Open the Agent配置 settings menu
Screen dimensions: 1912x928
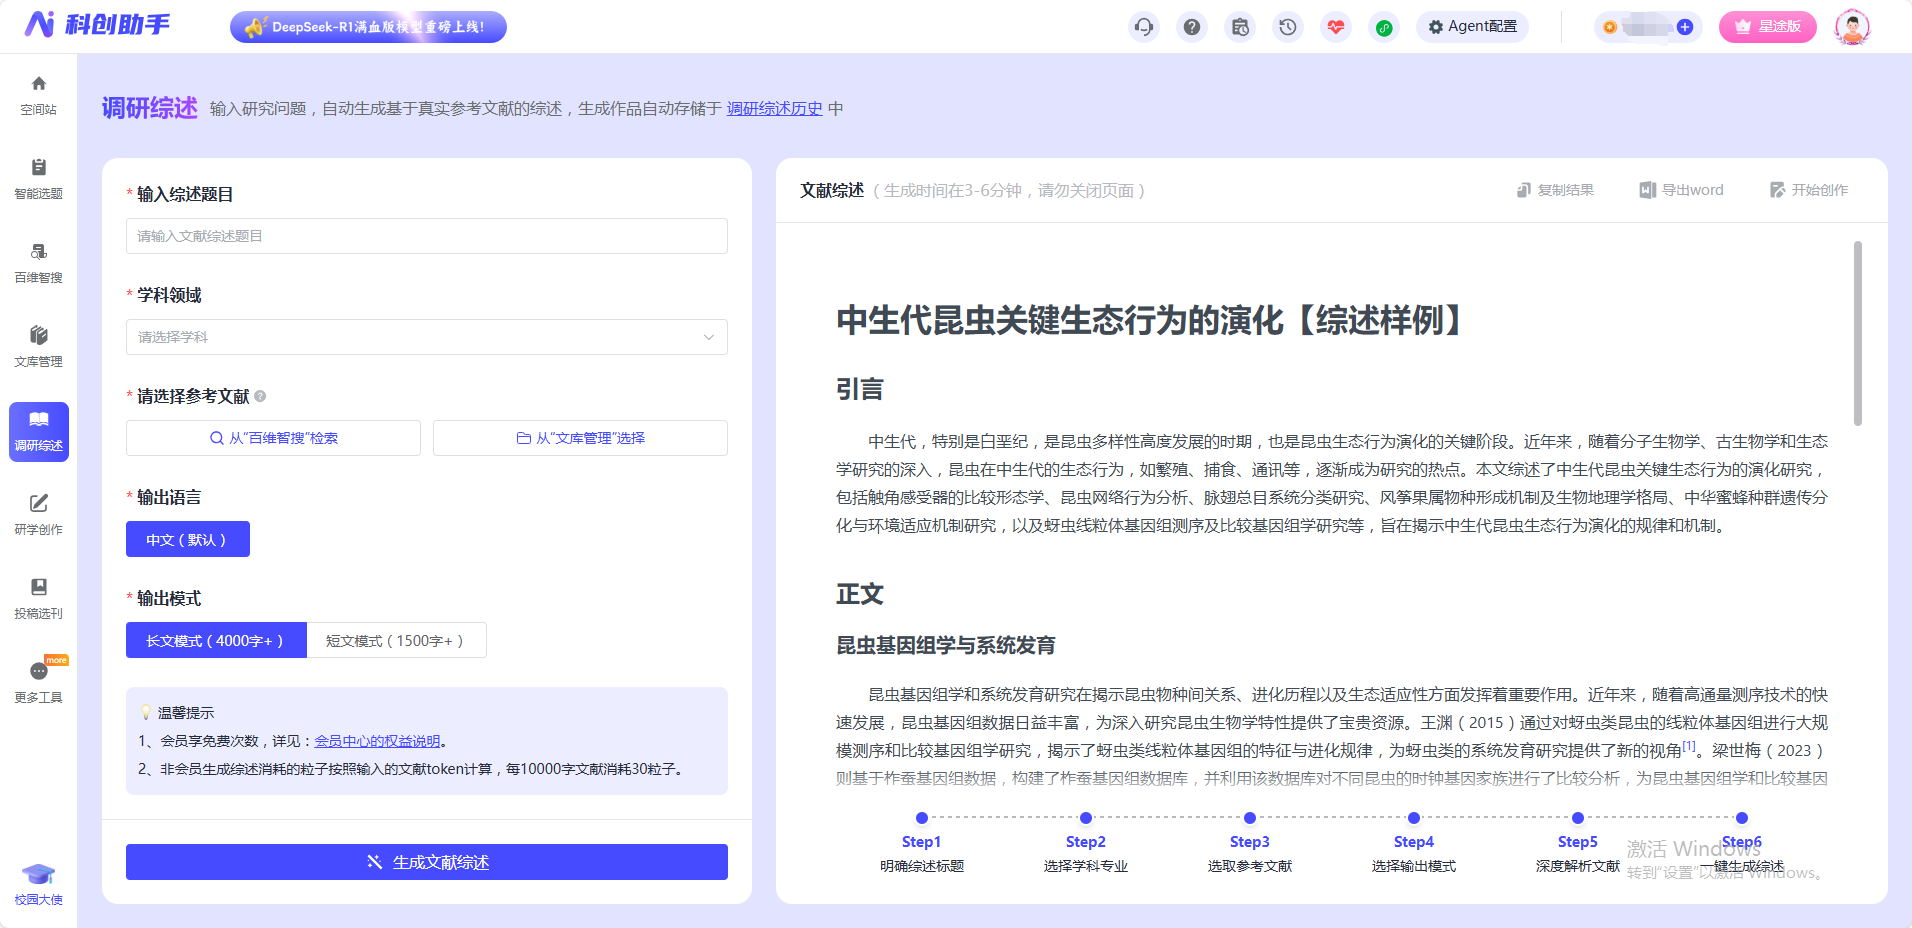[x=1472, y=27]
